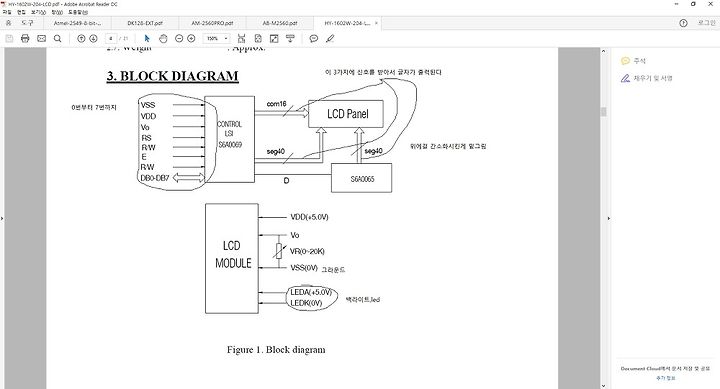Collapse the right tools pane arrow
Image resolution: width=720 pixels, height=389 pixels.
pyautogui.click(x=609, y=219)
